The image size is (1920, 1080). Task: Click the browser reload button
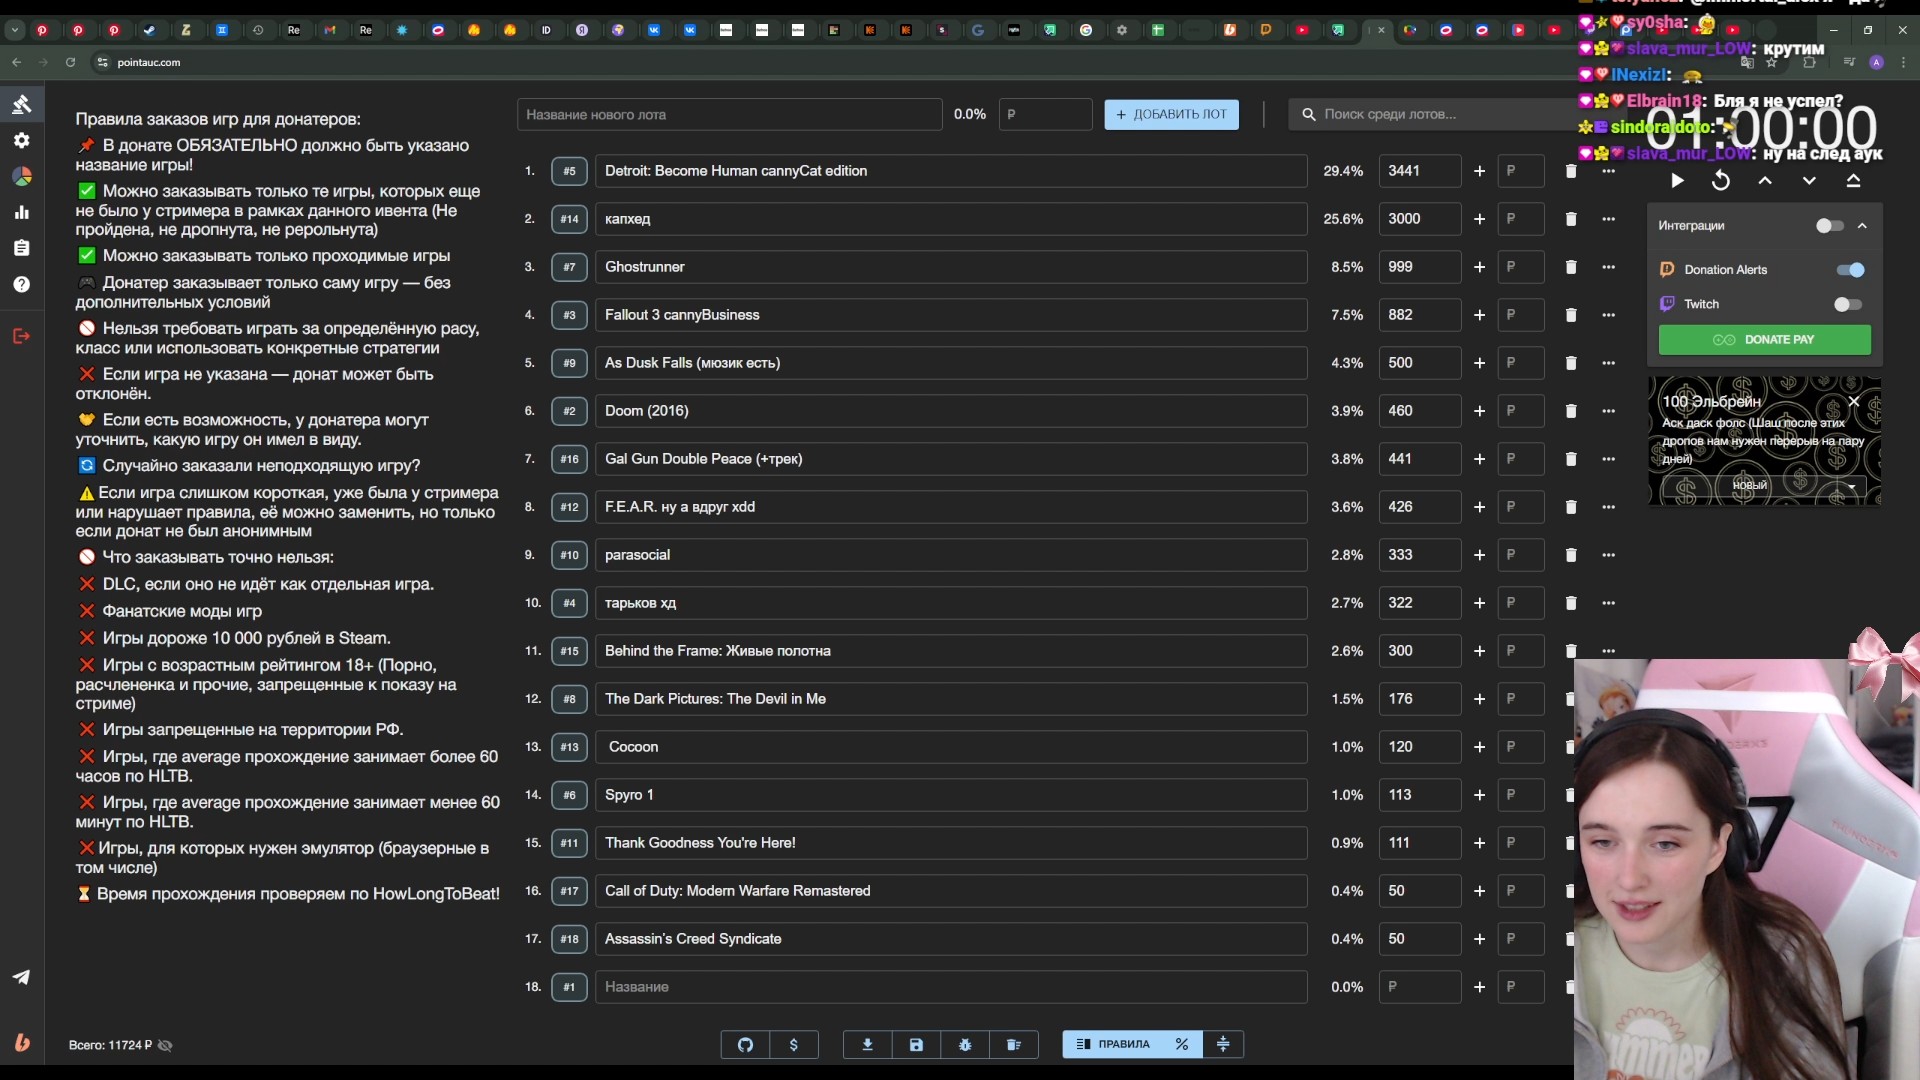pyautogui.click(x=70, y=62)
